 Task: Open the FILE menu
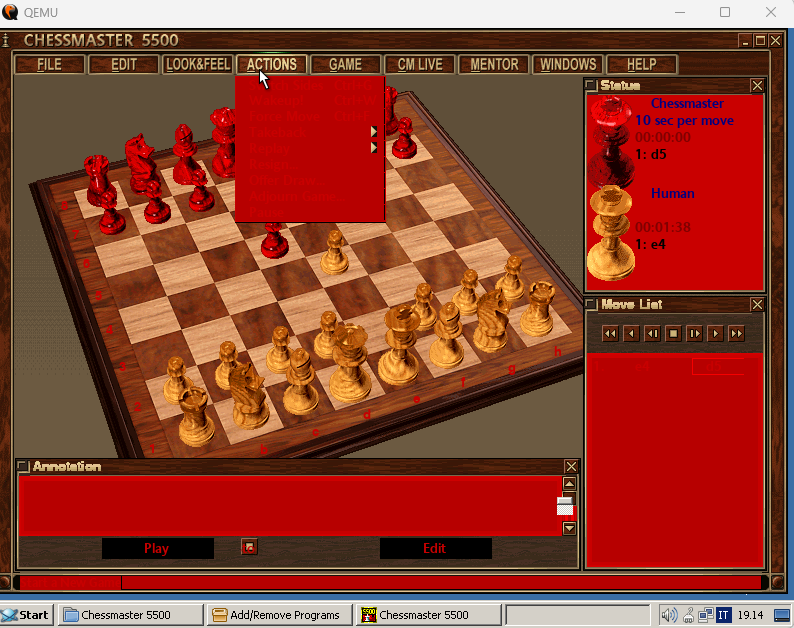click(49, 64)
